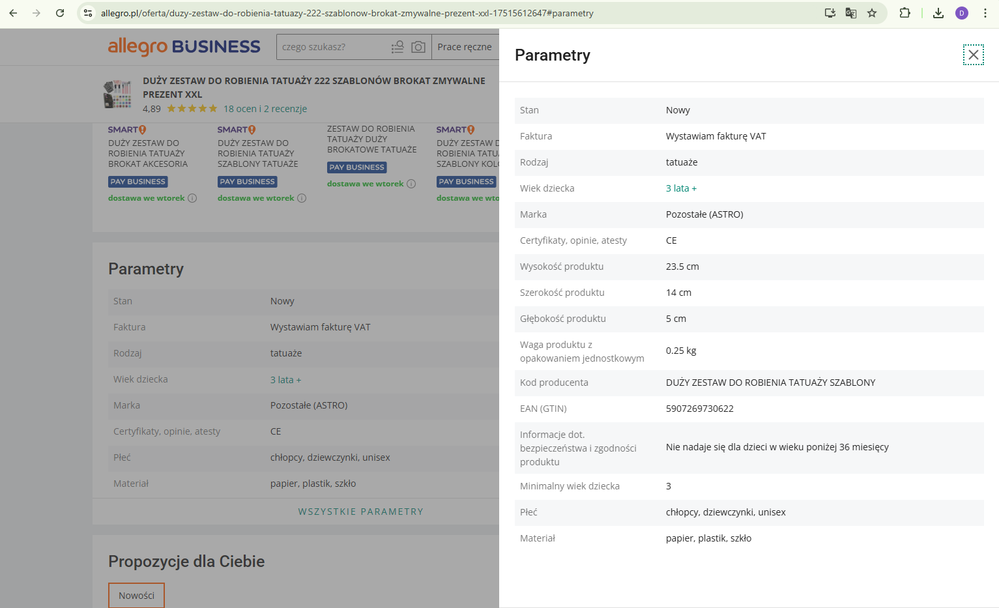Click the install app icon in address bar
999x608 pixels.
[x=830, y=13]
